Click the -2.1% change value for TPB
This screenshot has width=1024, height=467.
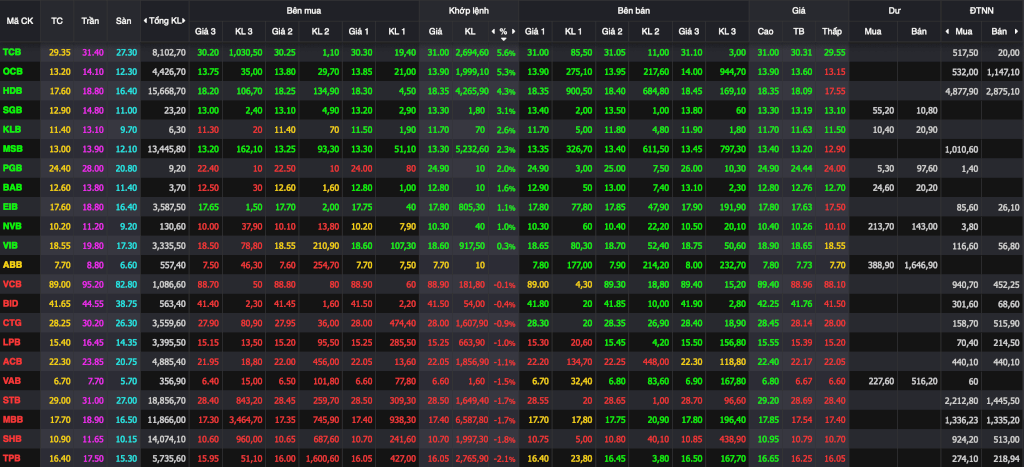point(505,459)
